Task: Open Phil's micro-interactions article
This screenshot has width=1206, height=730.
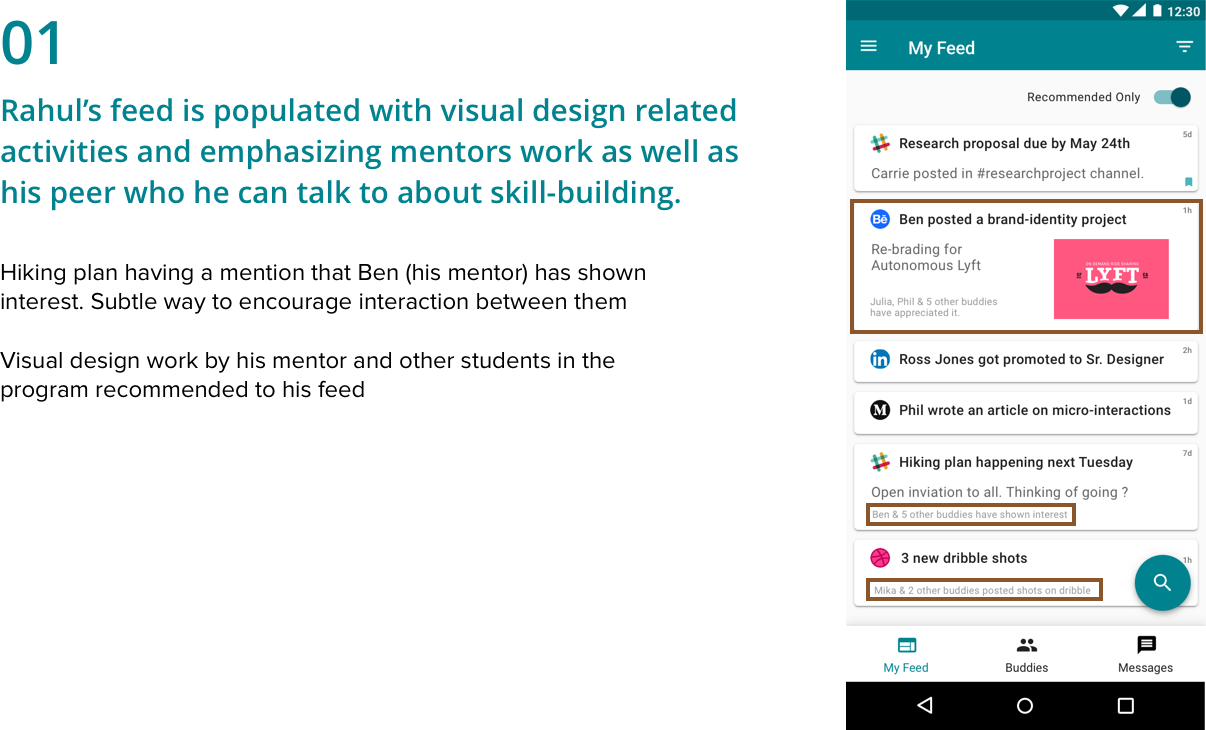Action: point(1026,411)
